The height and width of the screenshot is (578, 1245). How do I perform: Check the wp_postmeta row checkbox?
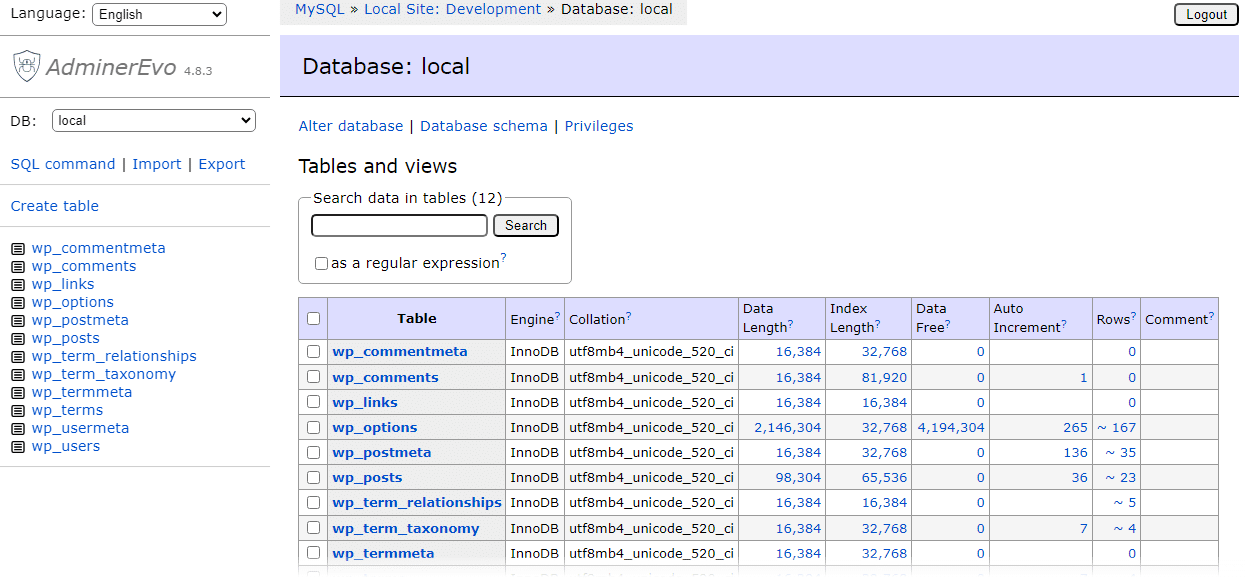pyautogui.click(x=313, y=452)
